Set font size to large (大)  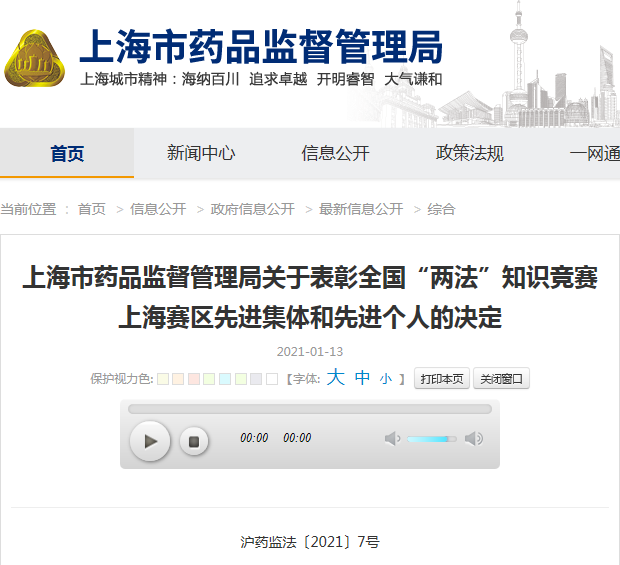[336, 378]
